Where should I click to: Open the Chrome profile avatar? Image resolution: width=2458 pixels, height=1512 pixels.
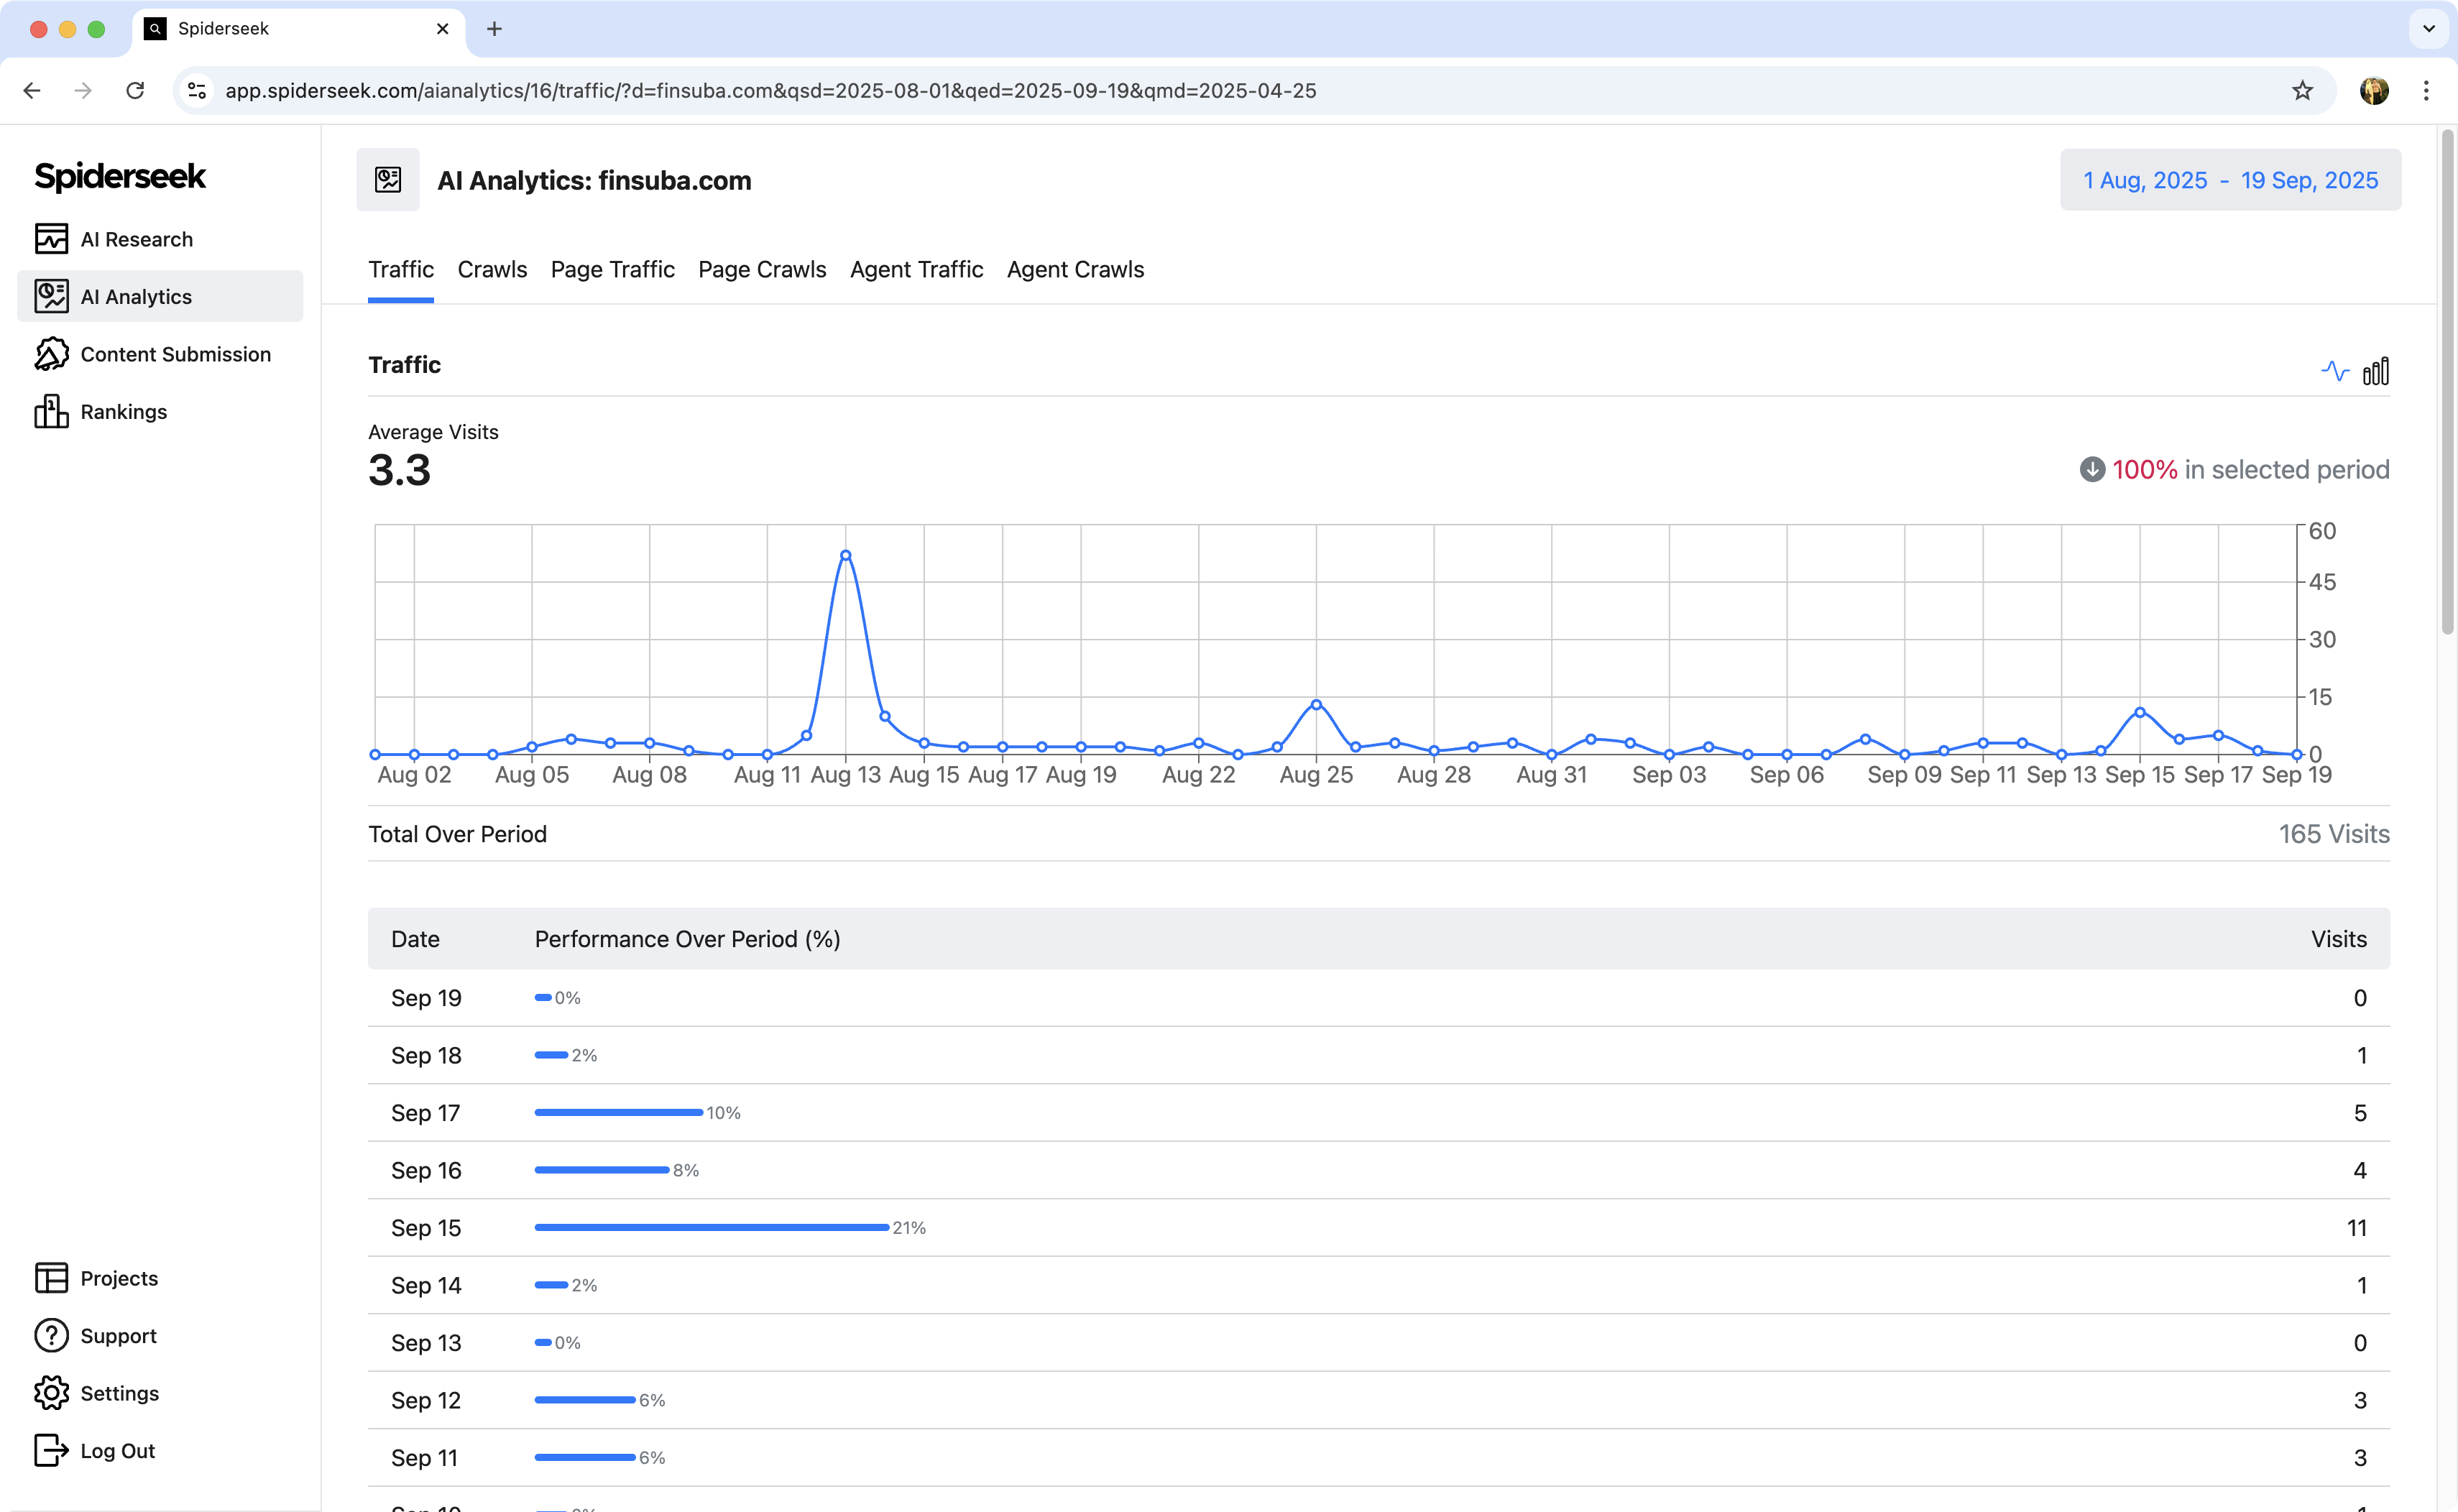(x=2374, y=91)
